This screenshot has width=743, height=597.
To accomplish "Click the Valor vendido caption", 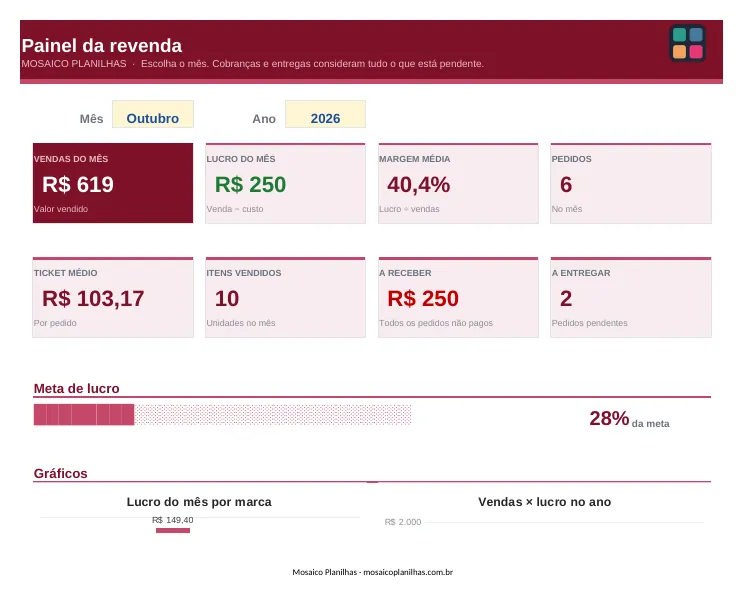I will (61, 209).
